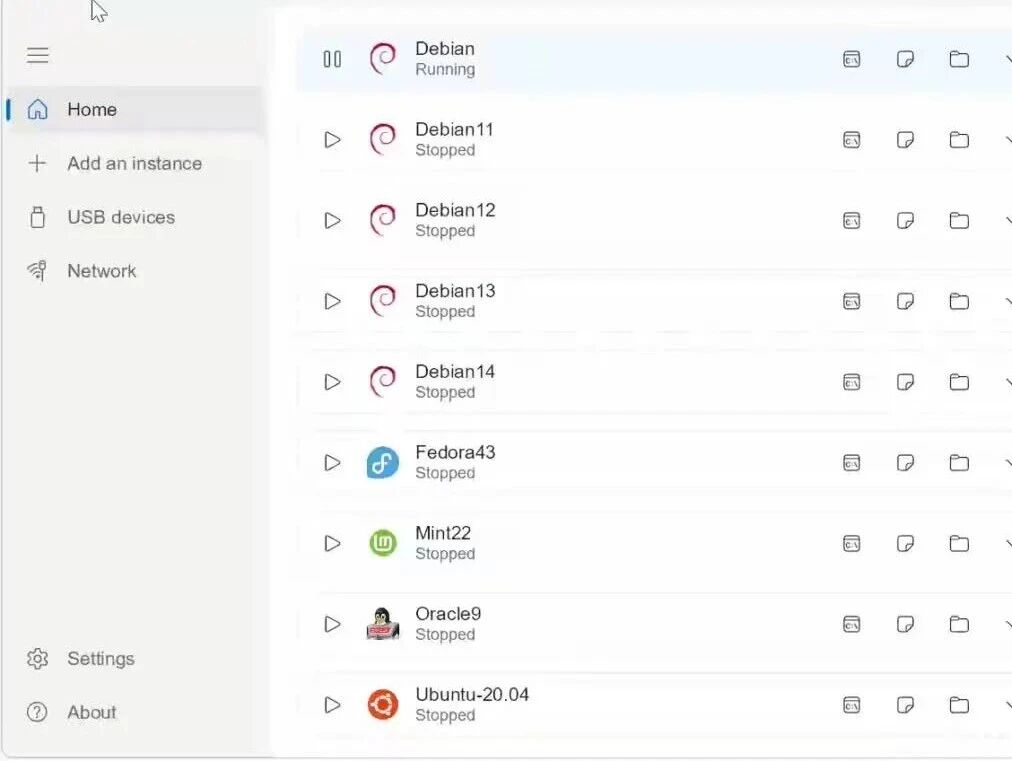Pause the running Debian instance
The height and width of the screenshot is (761, 1012).
332,59
